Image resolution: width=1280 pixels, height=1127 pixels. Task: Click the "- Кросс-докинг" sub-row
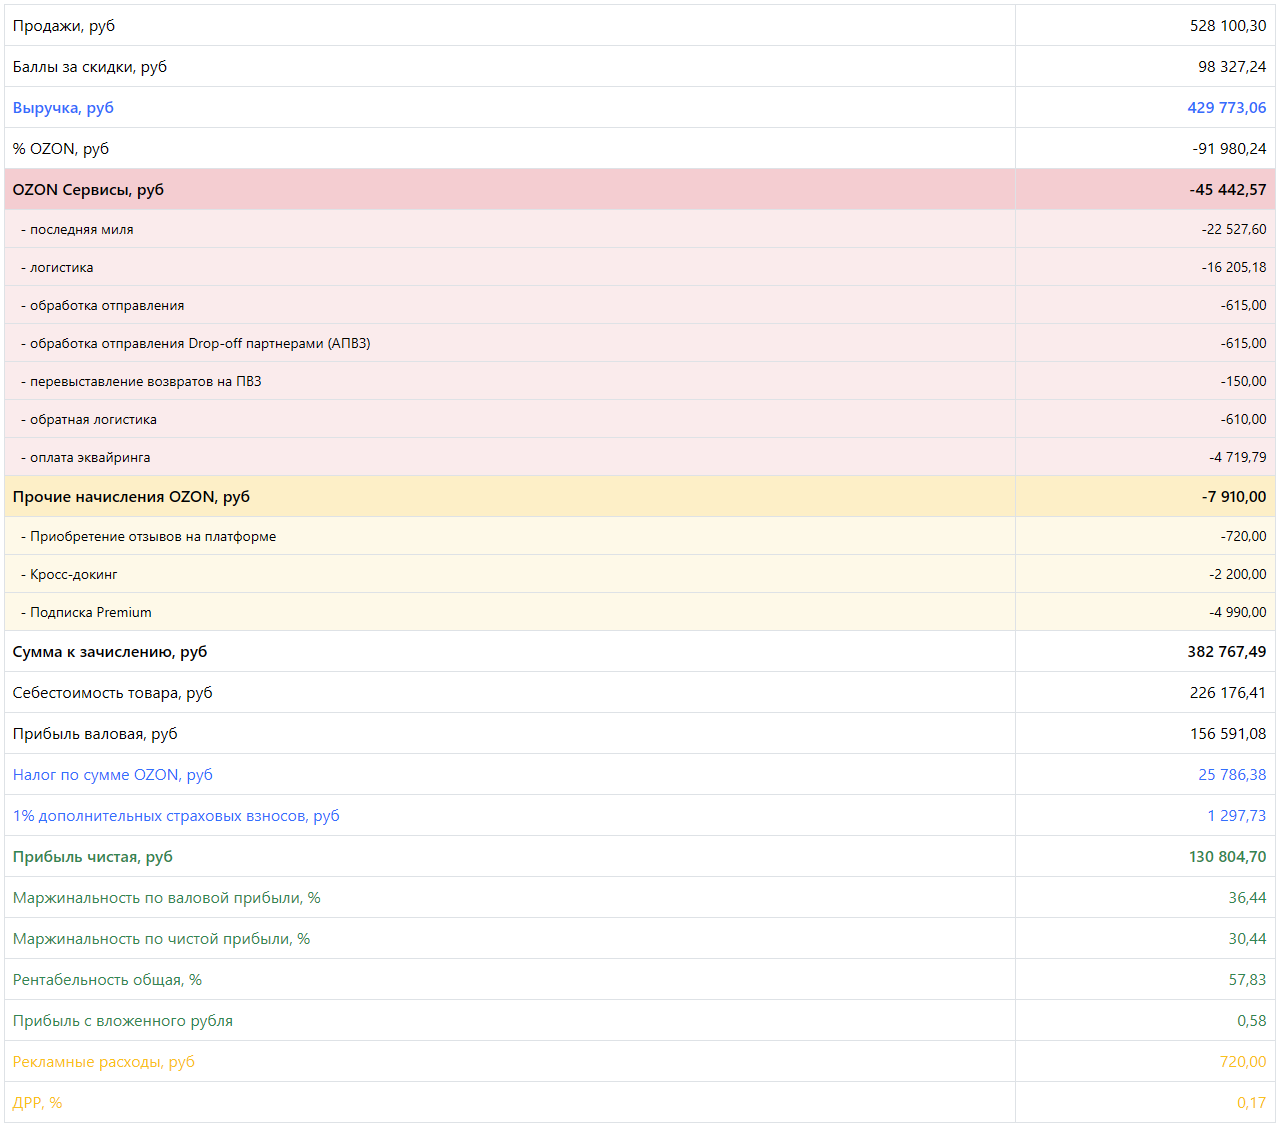73,575
